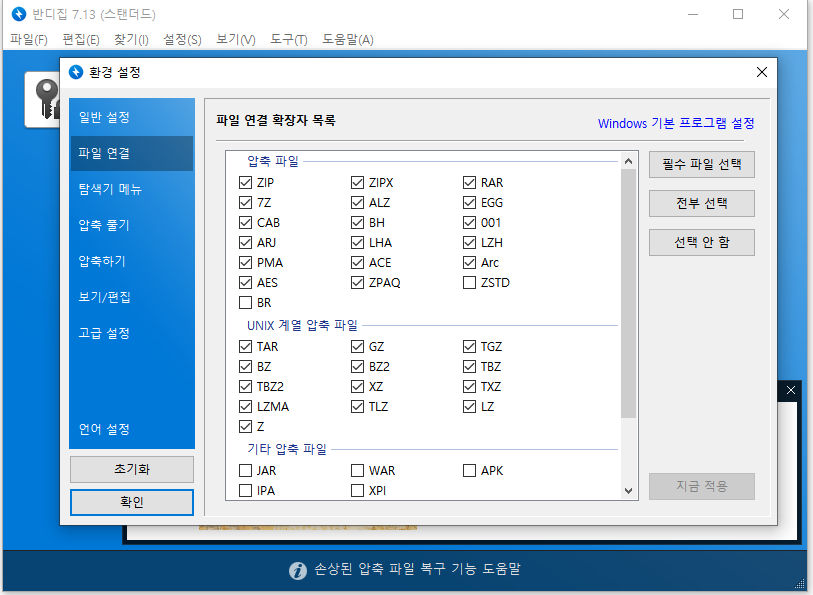This screenshot has width=813, height=595.
Task: Toggle the ACE file association
Action: (x=357, y=263)
